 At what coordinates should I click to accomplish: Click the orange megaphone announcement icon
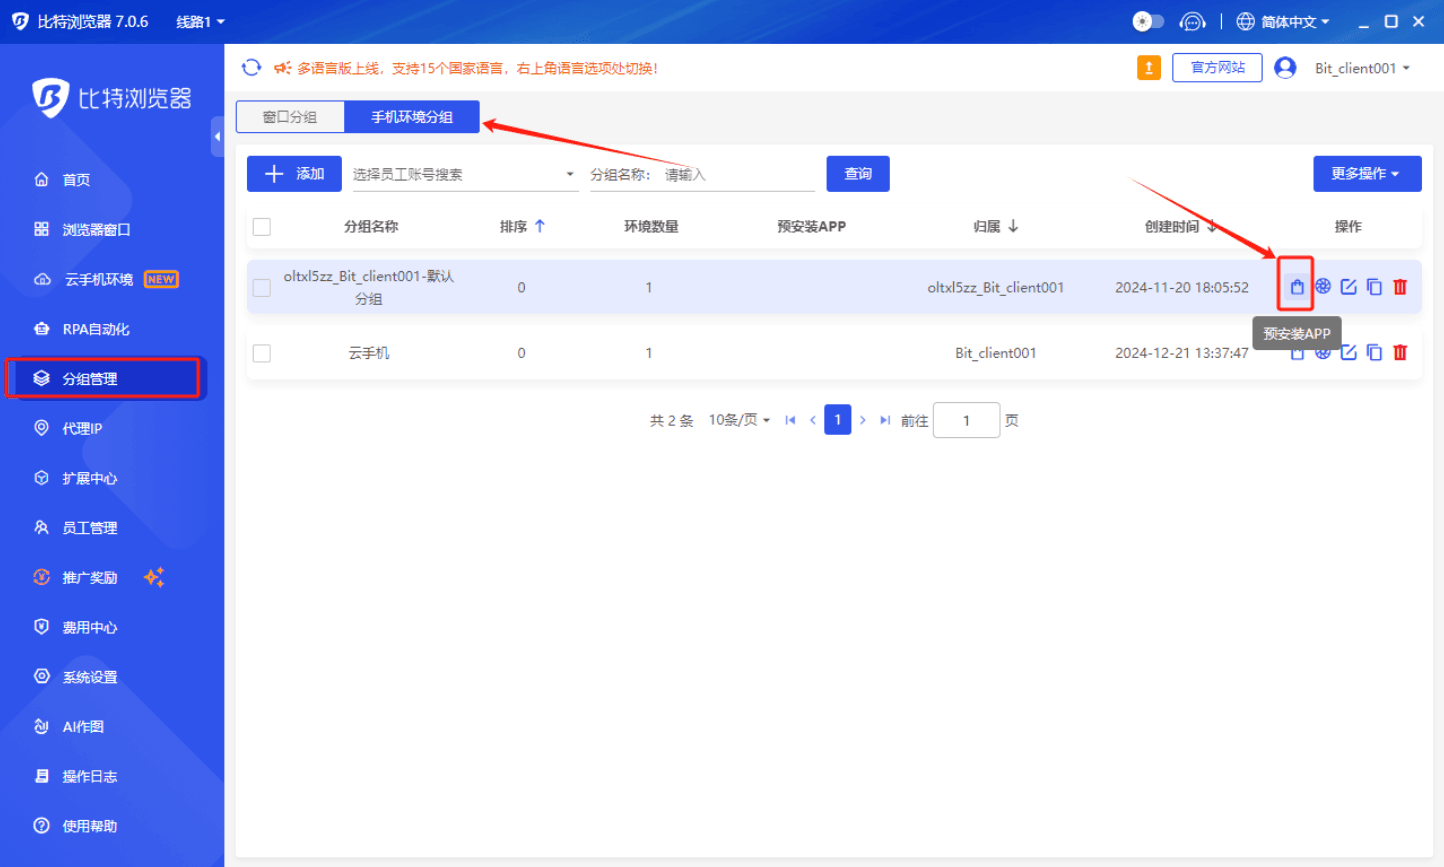(283, 68)
